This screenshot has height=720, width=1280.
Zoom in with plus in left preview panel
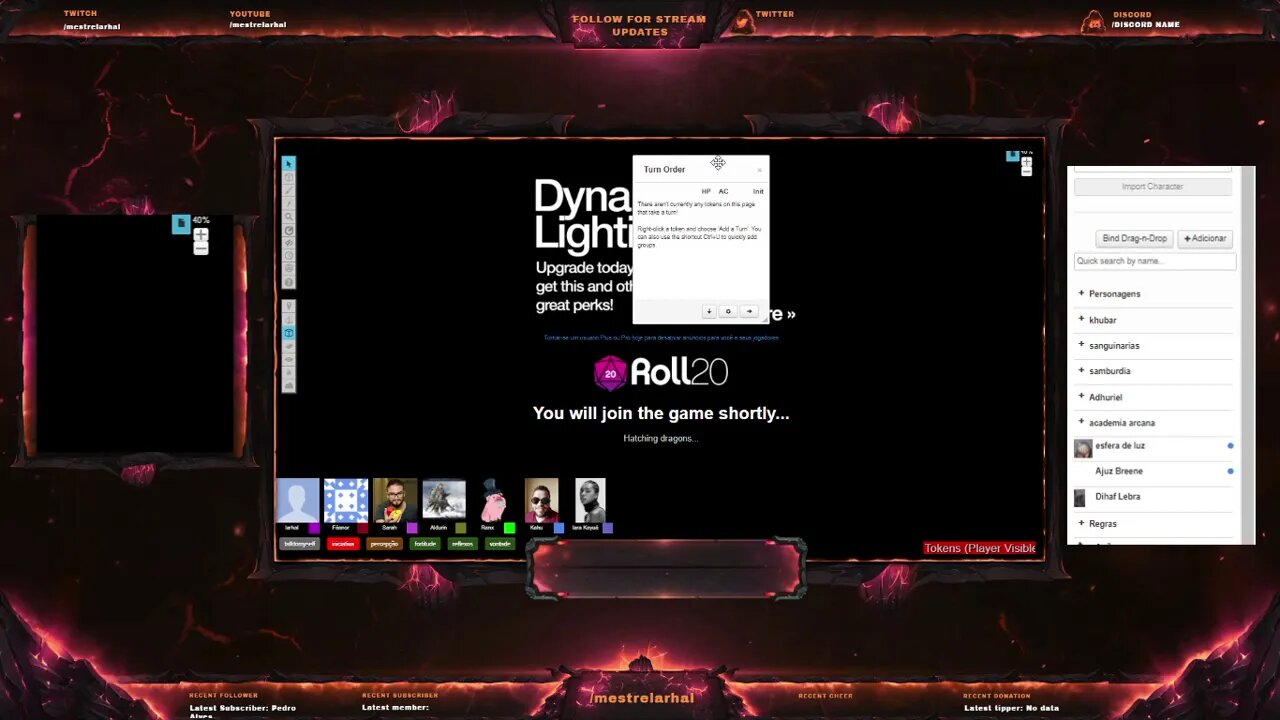click(x=201, y=235)
